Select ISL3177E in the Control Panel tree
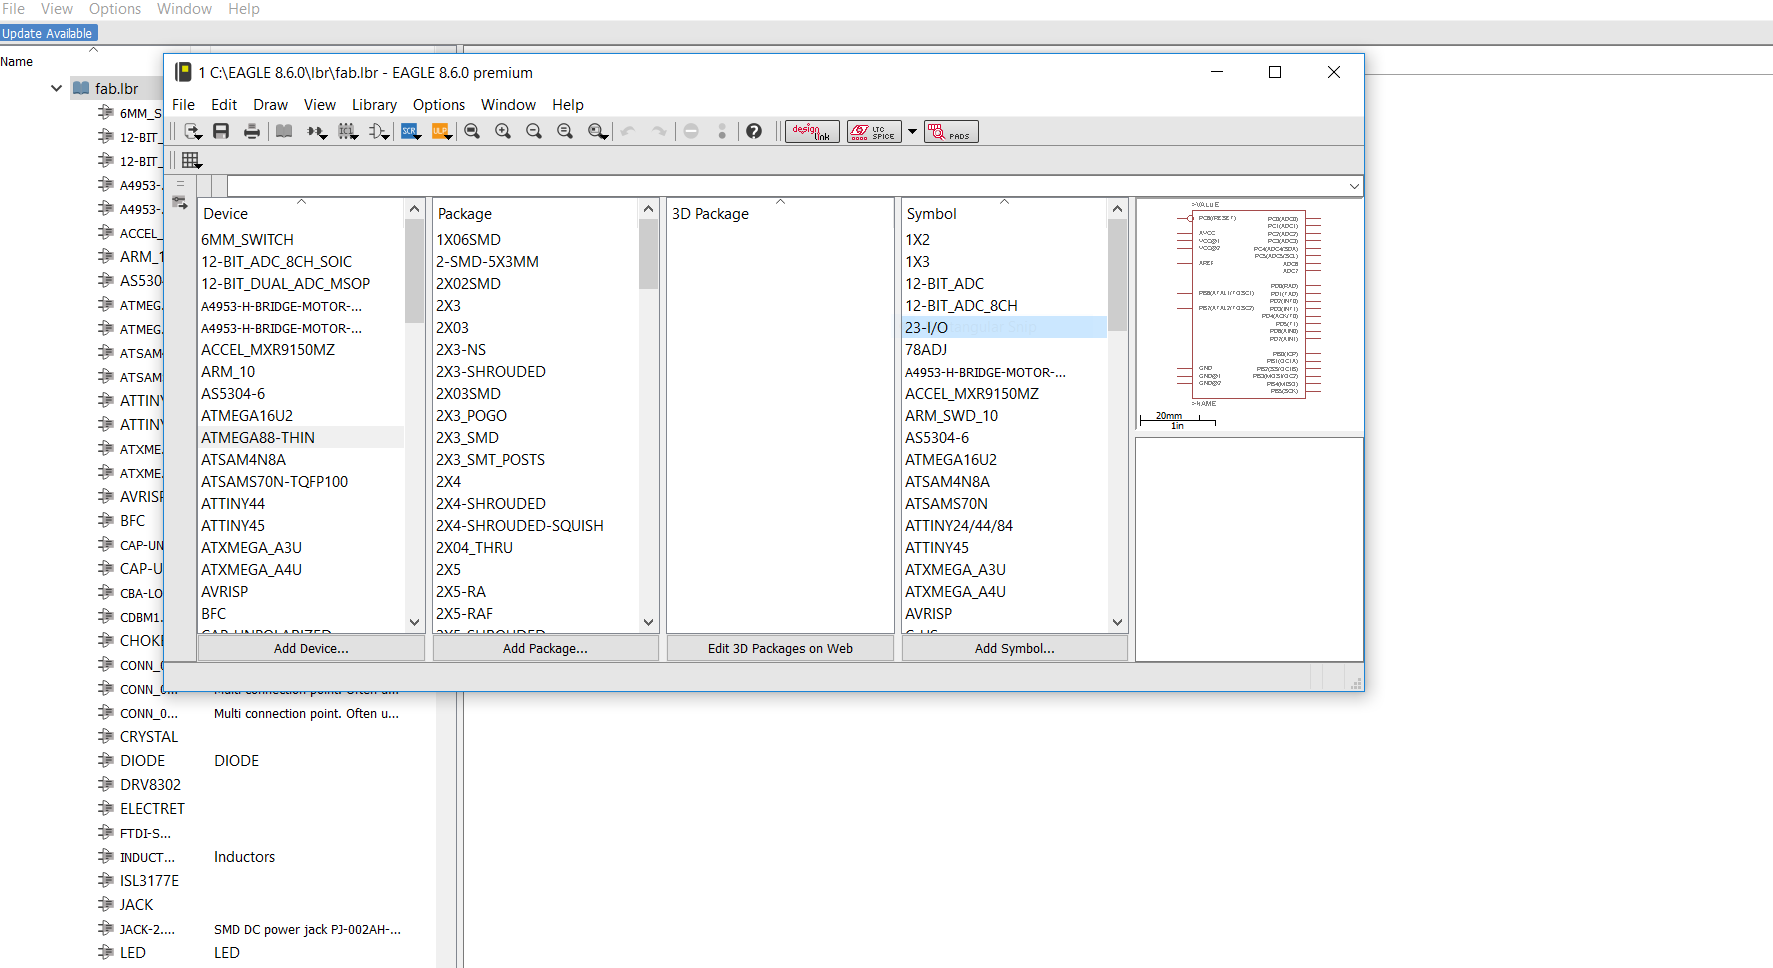 point(149,880)
